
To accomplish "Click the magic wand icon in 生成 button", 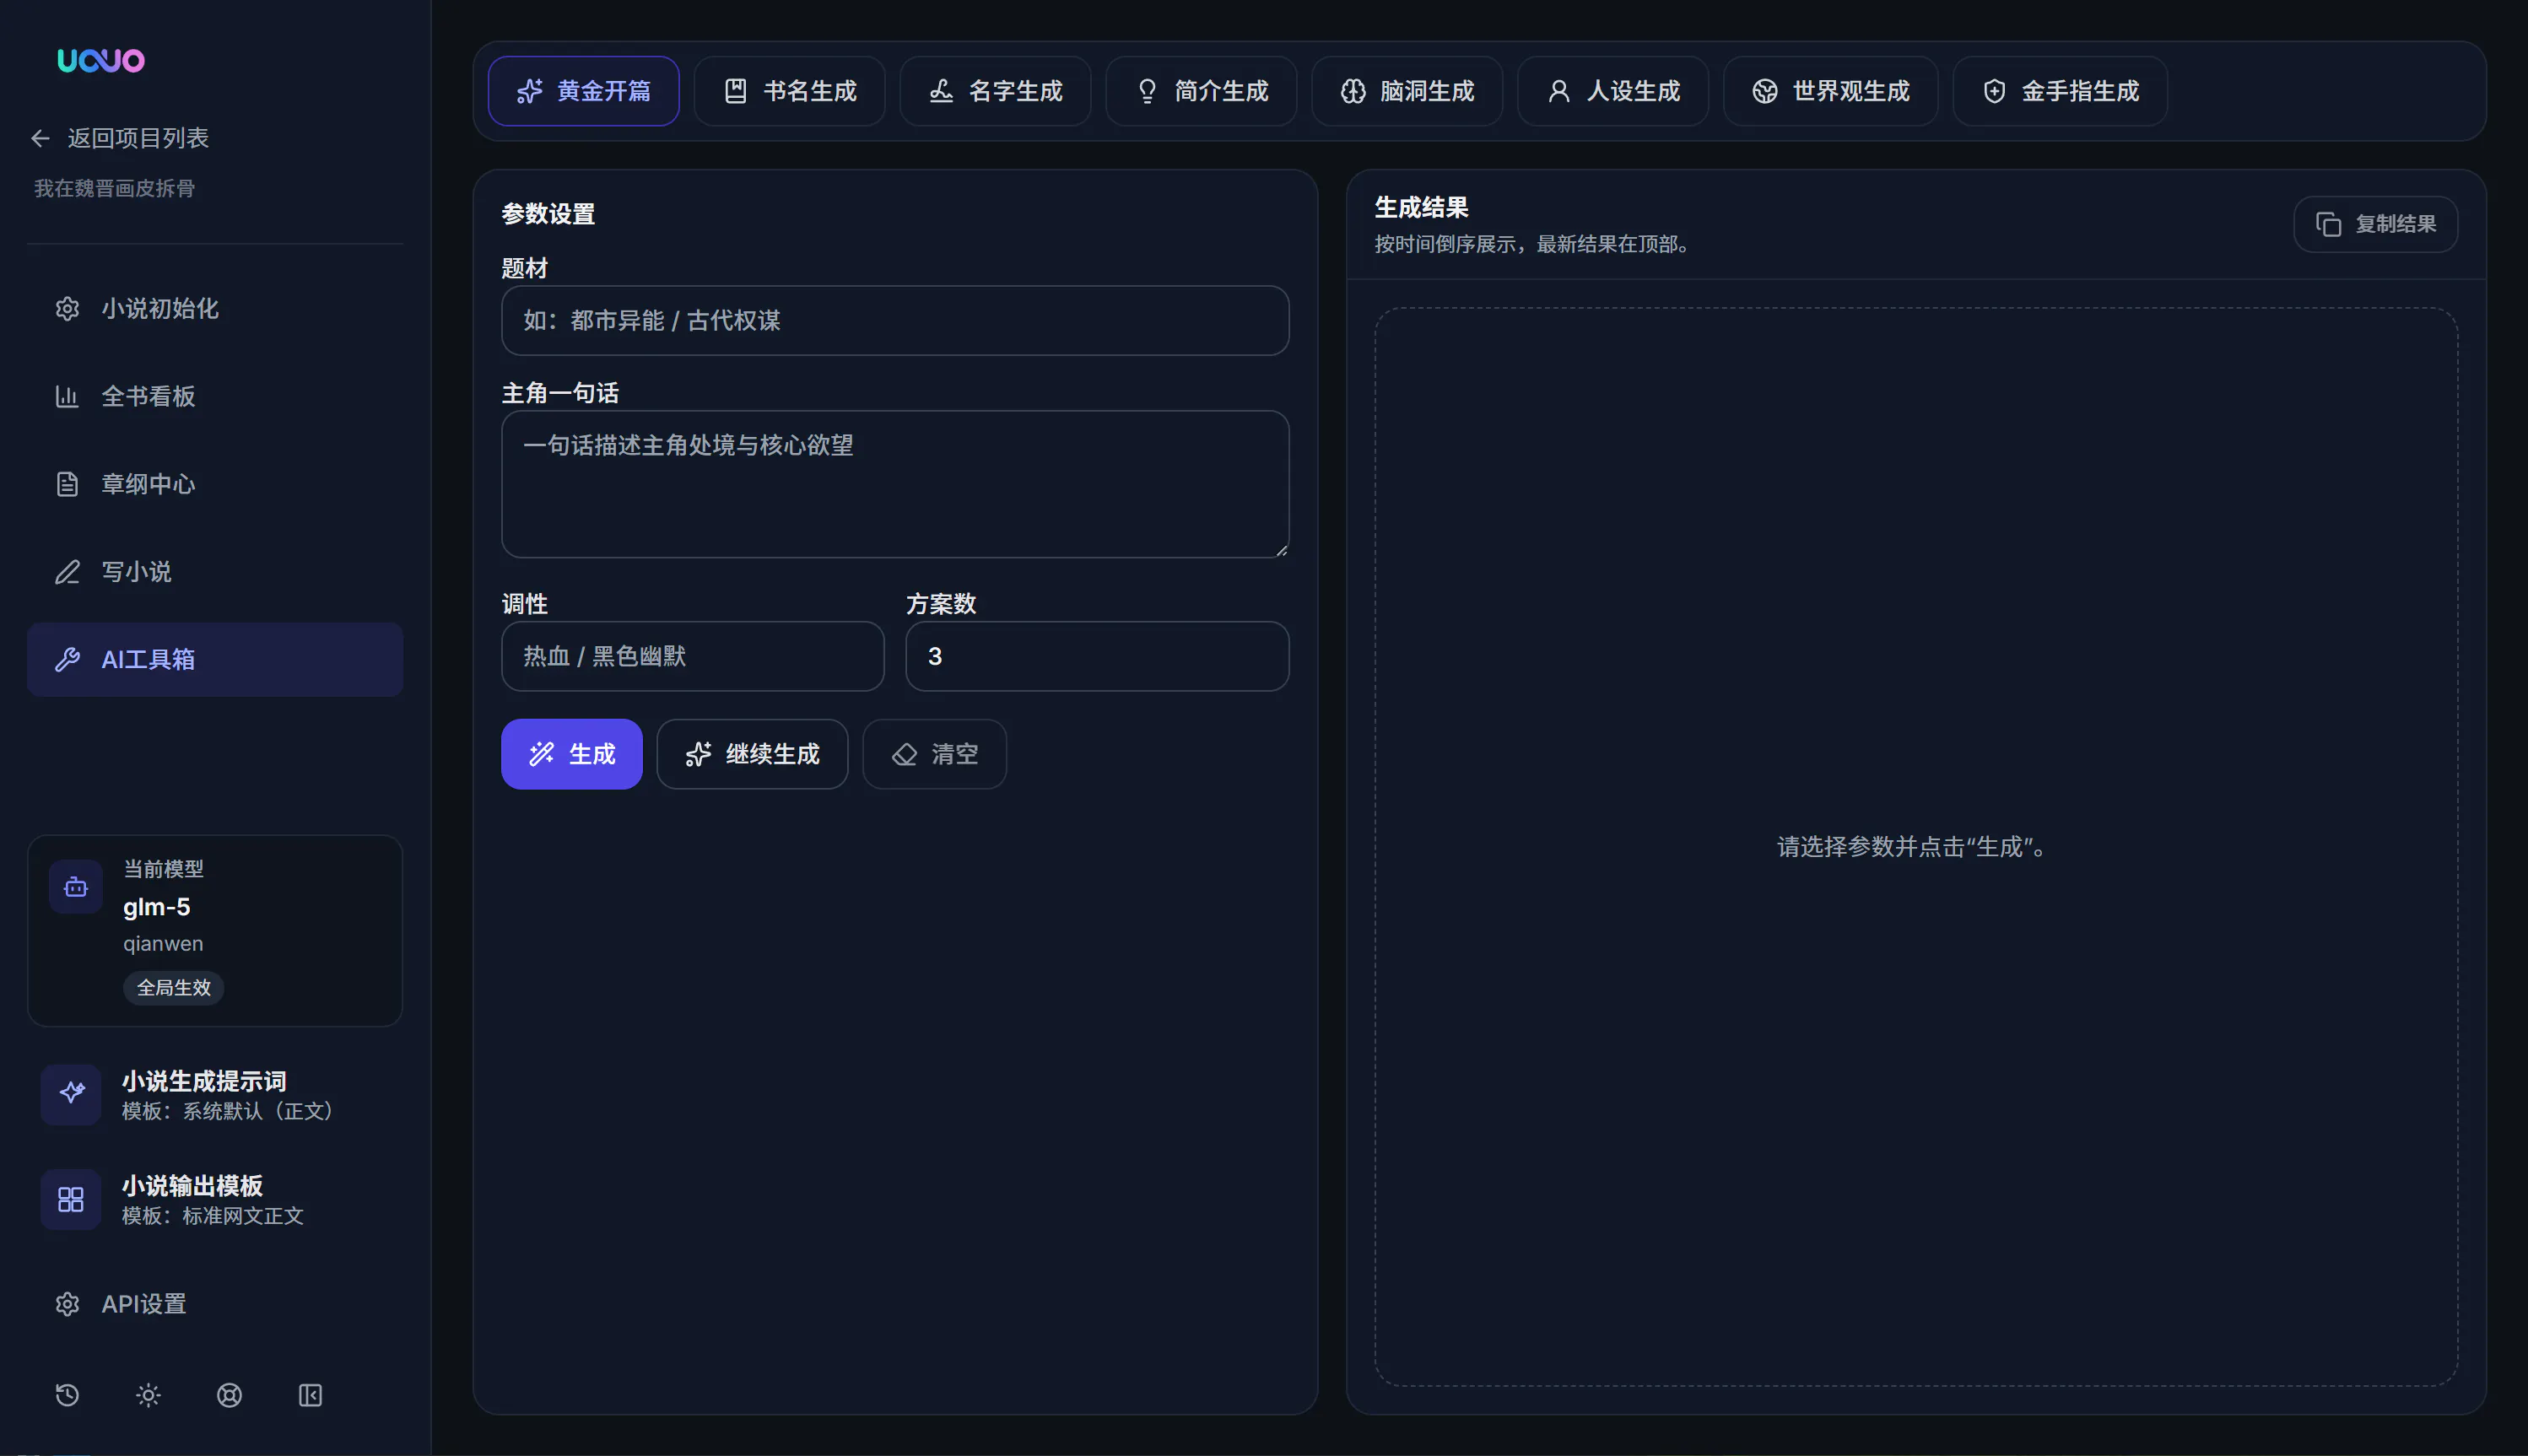I will click(542, 754).
